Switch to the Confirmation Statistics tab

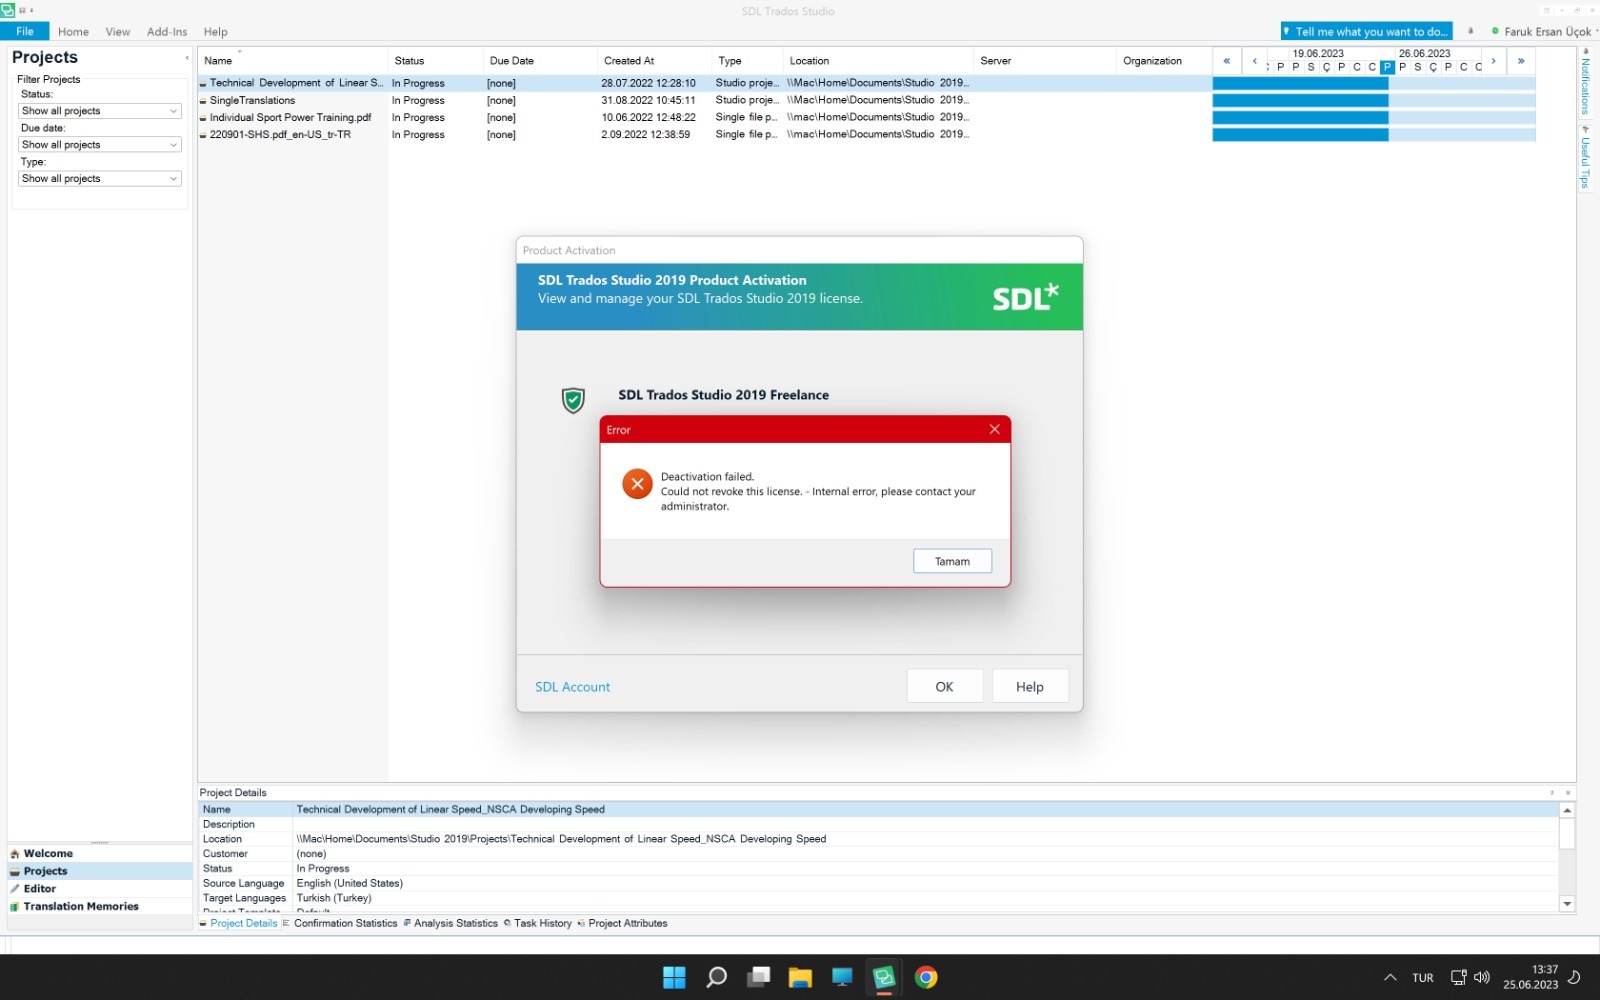(x=340, y=923)
